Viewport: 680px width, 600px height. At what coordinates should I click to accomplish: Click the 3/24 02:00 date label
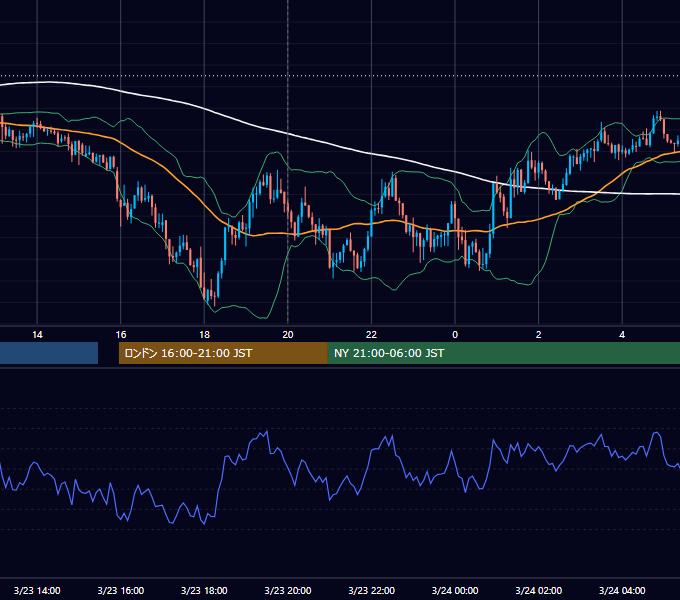[539, 590]
